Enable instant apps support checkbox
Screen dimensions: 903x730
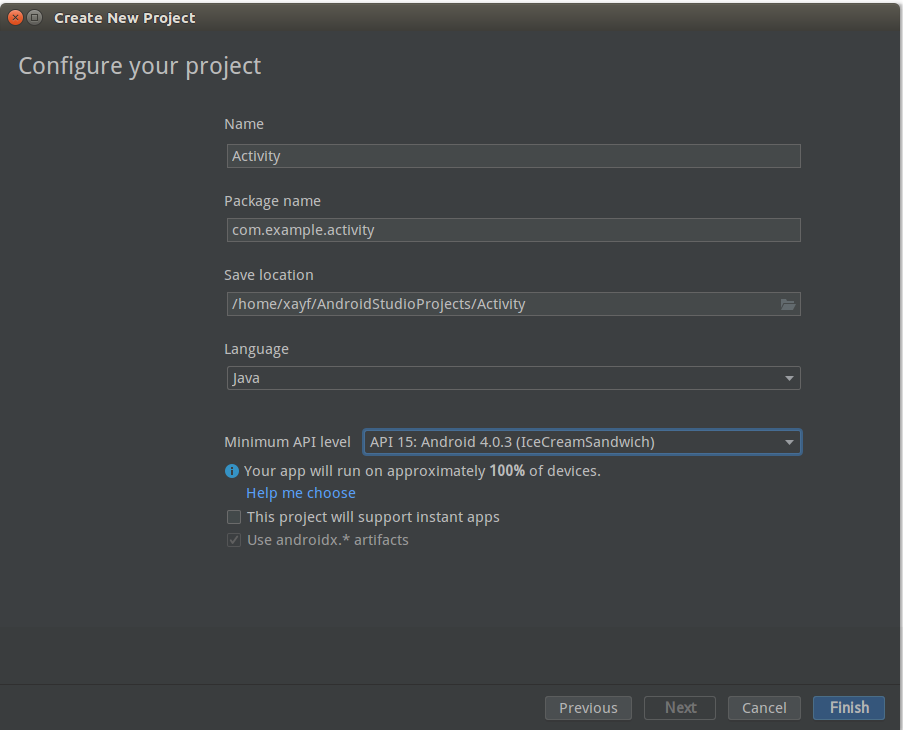pos(234,517)
